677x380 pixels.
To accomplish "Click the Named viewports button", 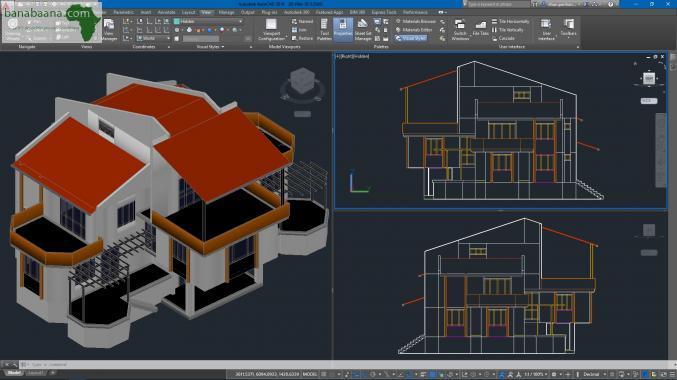I will click(302, 21).
